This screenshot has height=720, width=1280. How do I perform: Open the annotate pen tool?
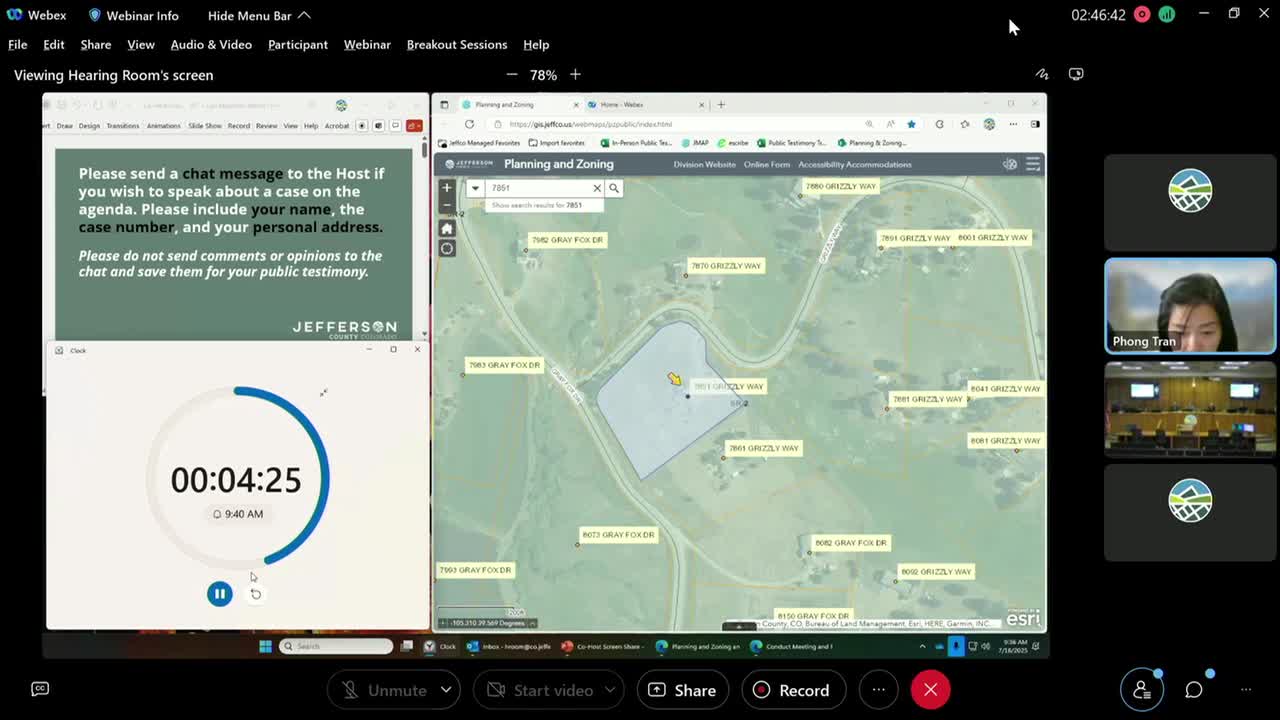(1042, 74)
